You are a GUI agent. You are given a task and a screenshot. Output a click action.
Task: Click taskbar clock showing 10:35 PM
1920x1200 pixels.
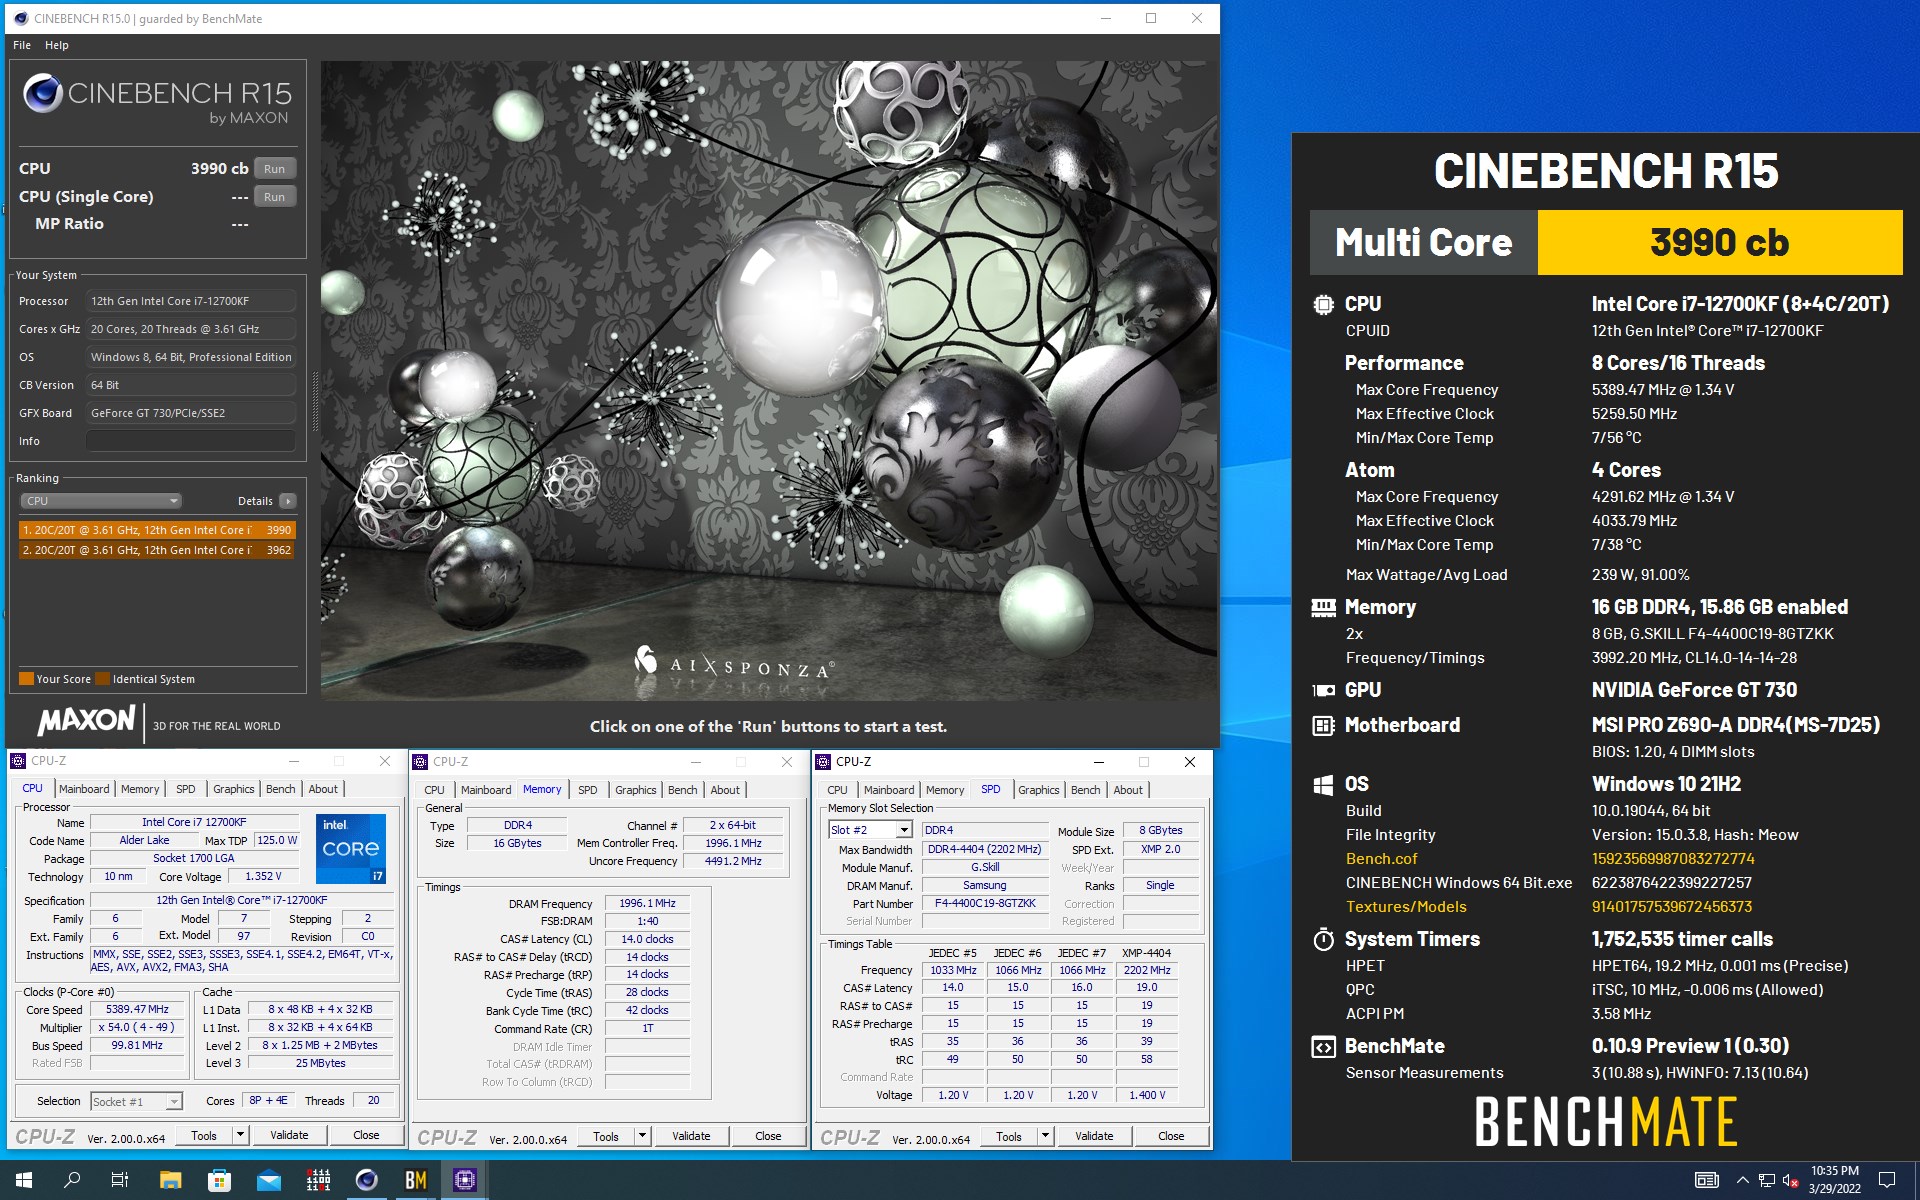pyautogui.click(x=1834, y=1180)
